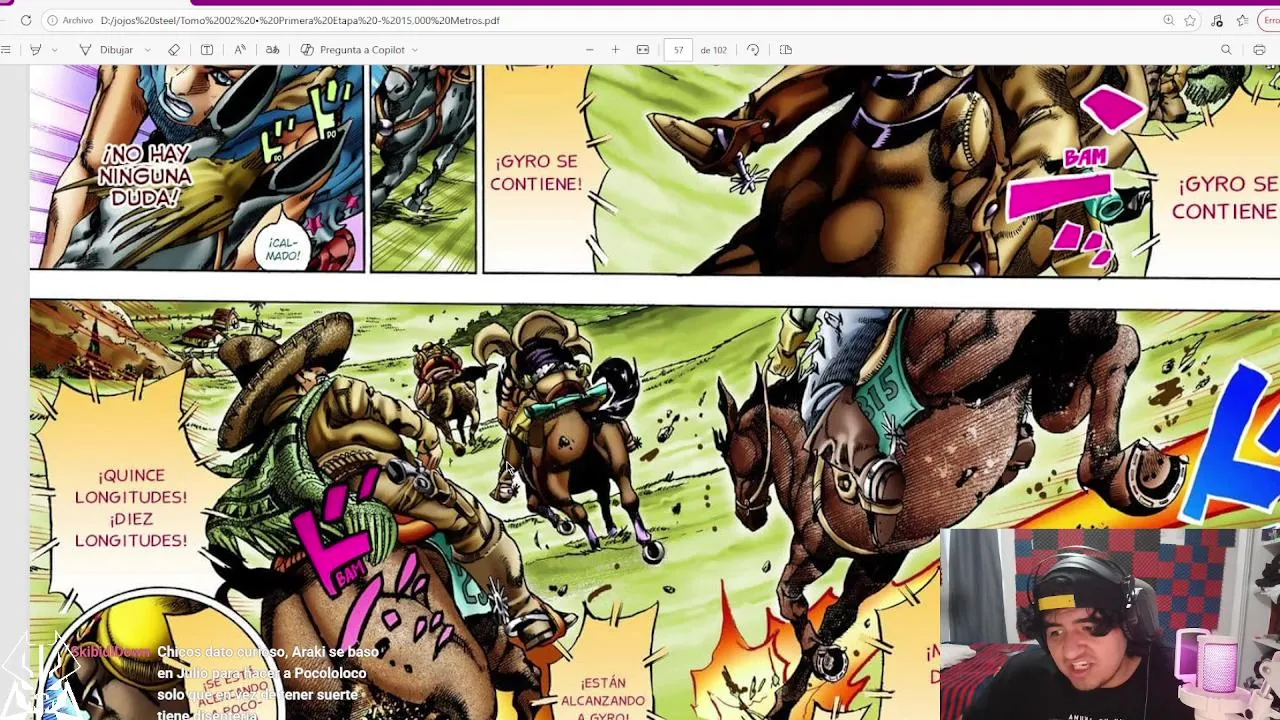Click the Archivo site info icon
1280x720 pixels.
pyautogui.click(x=51, y=20)
